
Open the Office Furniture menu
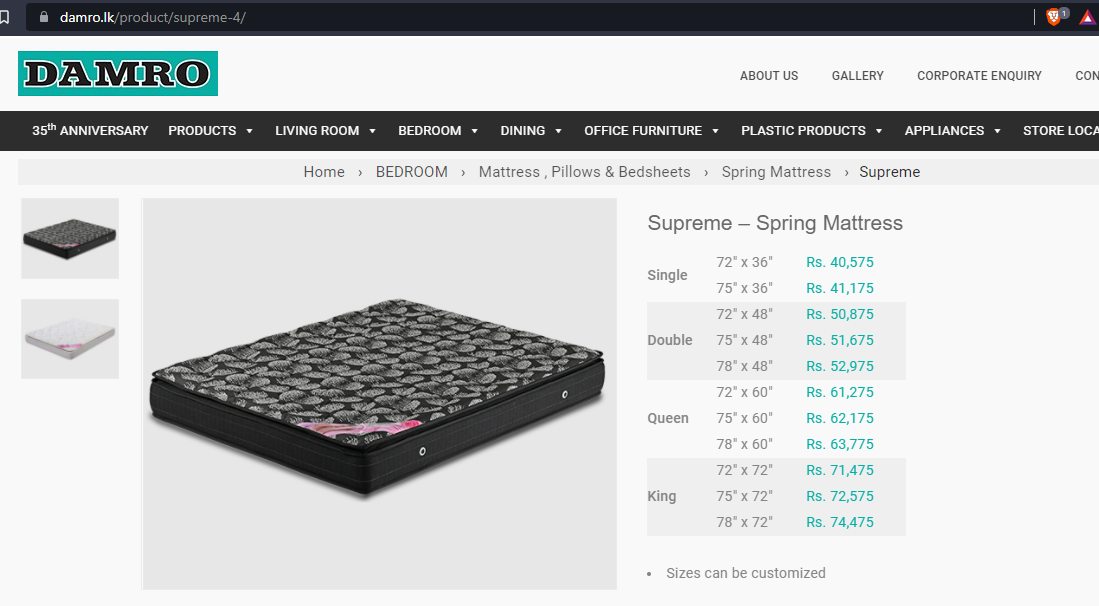coord(643,131)
